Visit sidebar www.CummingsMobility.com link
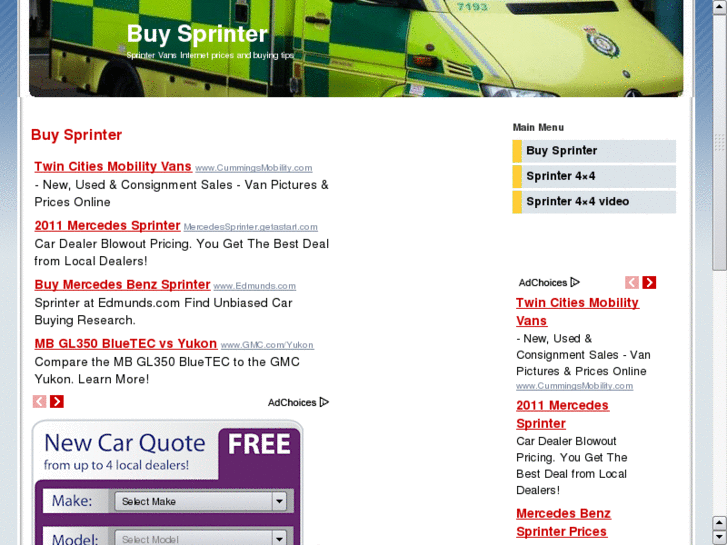 (x=574, y=386)
